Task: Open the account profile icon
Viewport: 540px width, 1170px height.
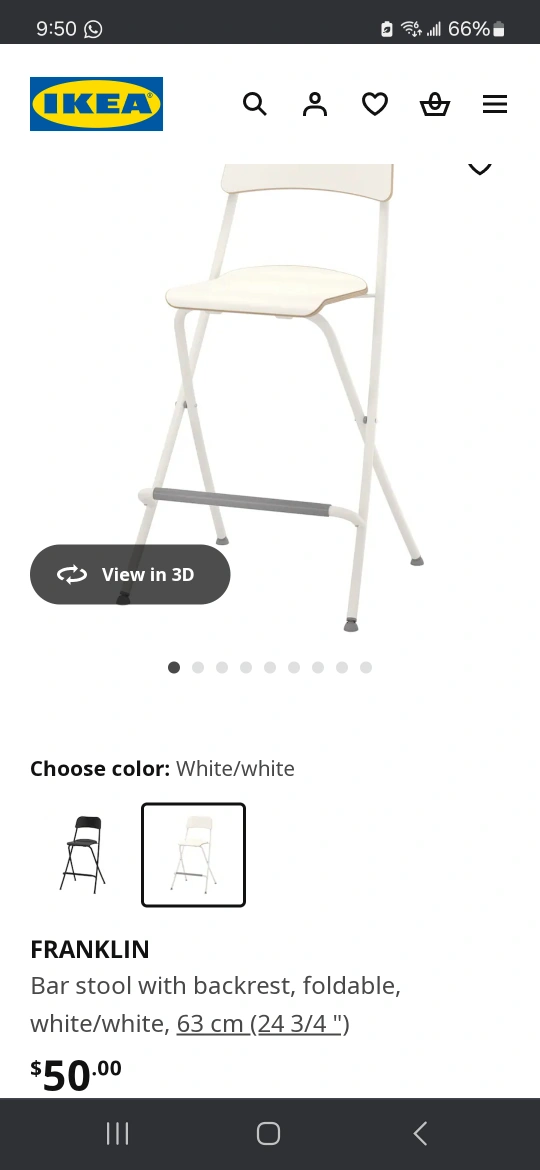Action: click(315, 104)
